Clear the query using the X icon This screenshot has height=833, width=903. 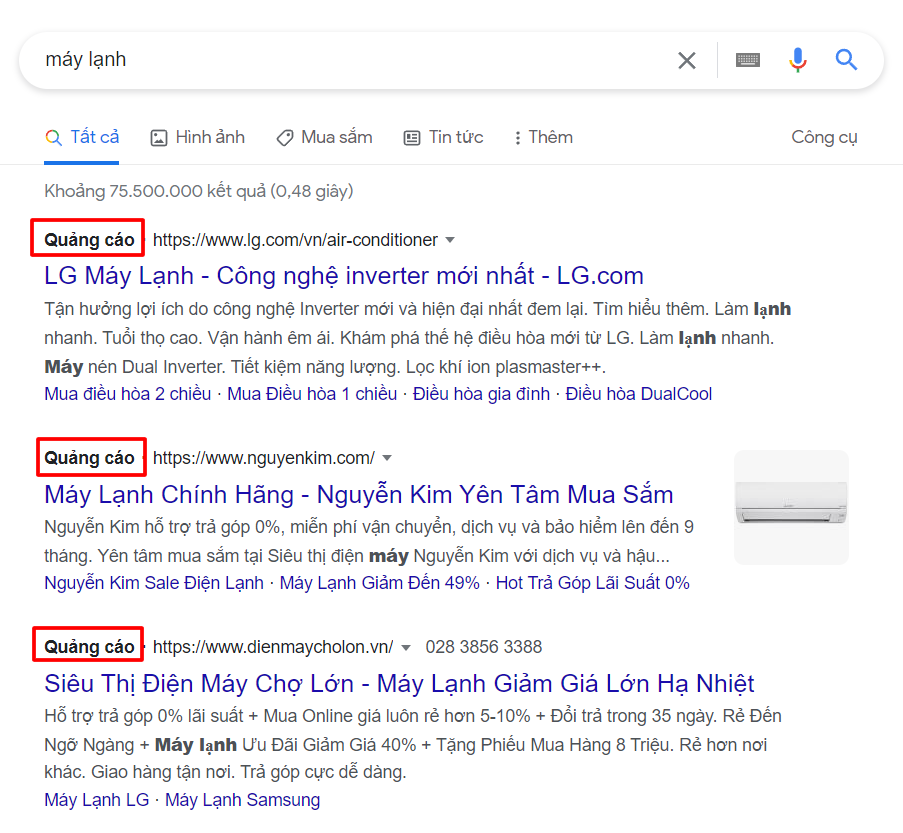(x=686, y=60)
